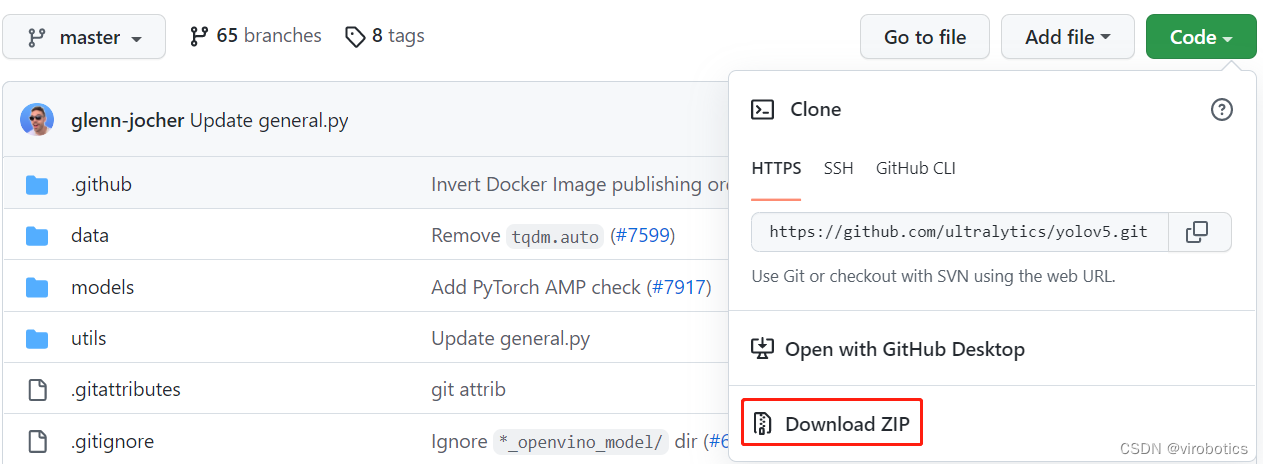Click the branches fork icon
This screenshot has height=464, width=1263.
[199, 37]
